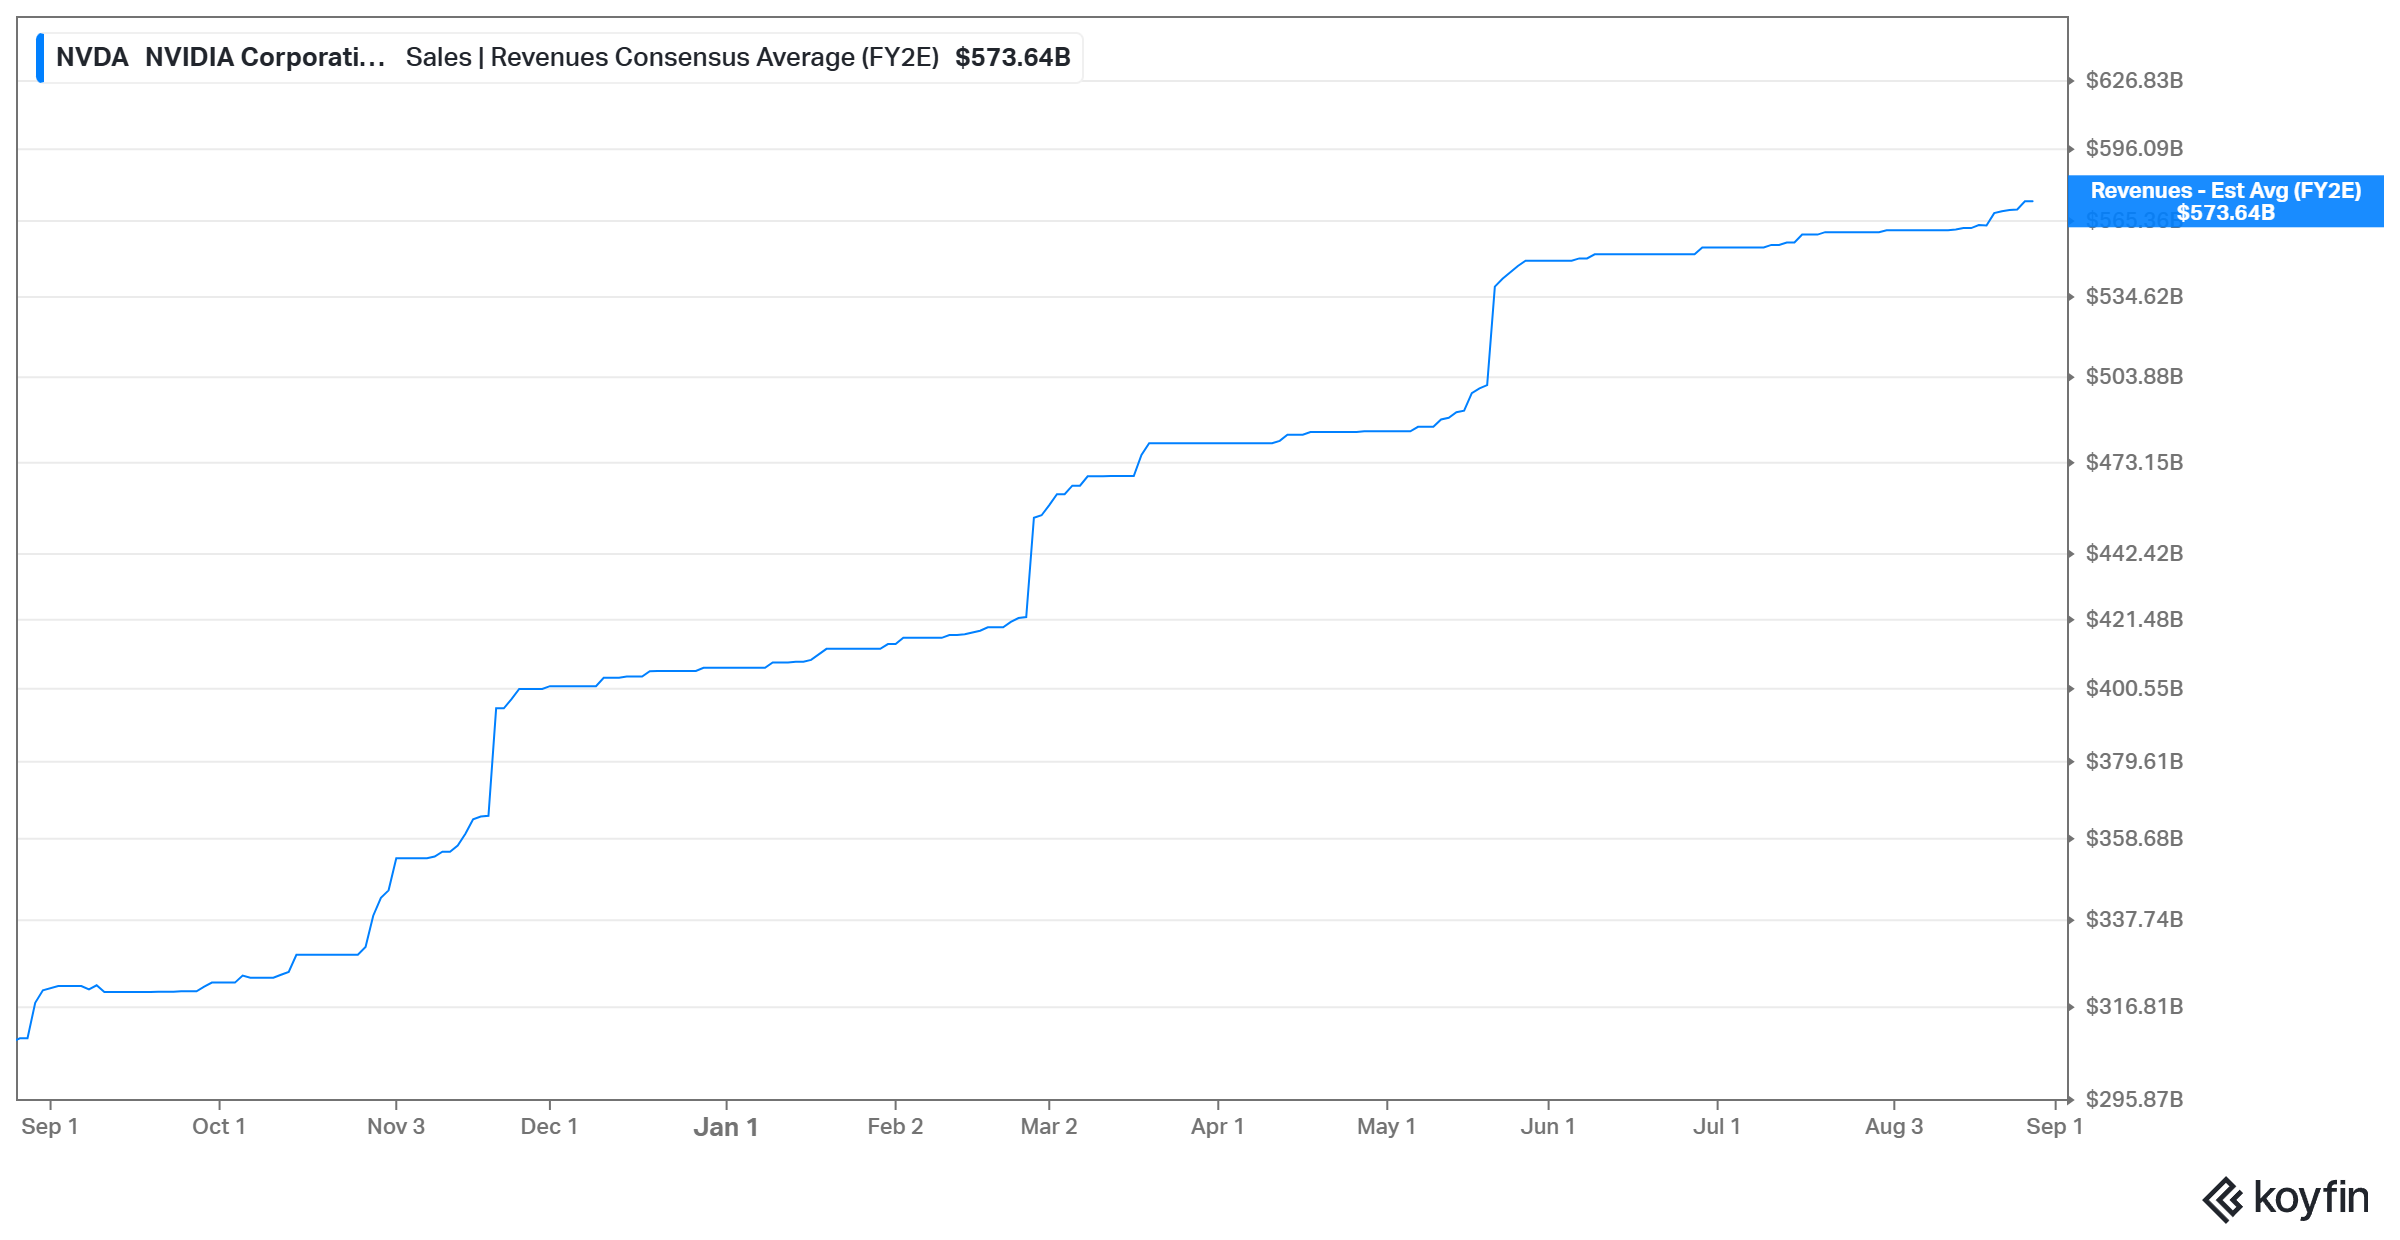Click the NVIDIA Corporati... company name

[265, 58]
